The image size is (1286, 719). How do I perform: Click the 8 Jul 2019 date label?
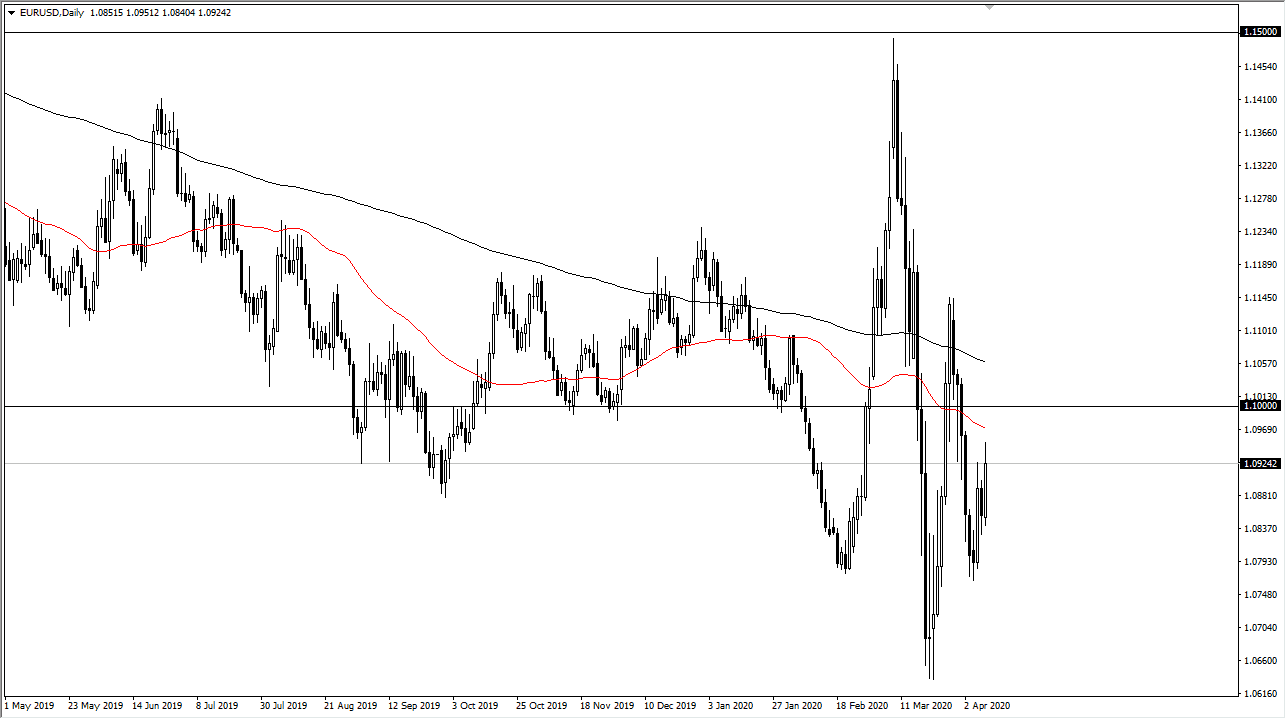[220, 706]
